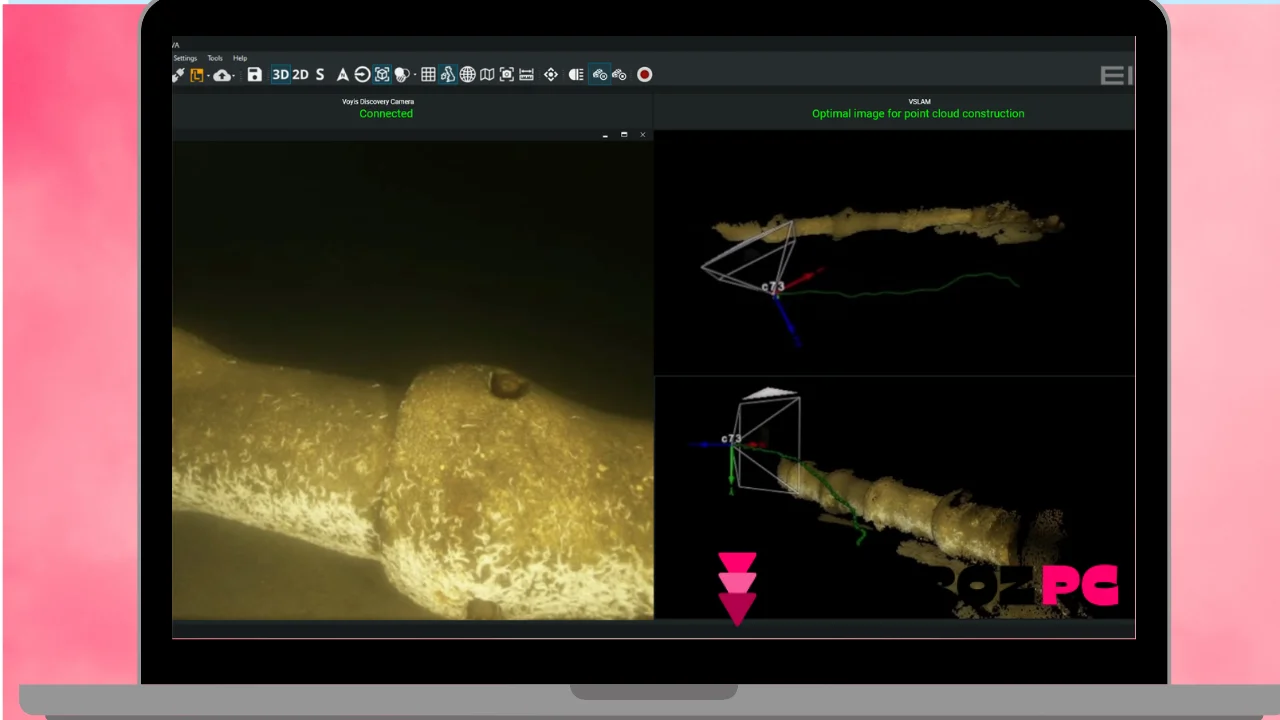Click the lower VSLAM point cloud view
The height and width of the screenshot is (720, 1280).
(x=895, y=498)
